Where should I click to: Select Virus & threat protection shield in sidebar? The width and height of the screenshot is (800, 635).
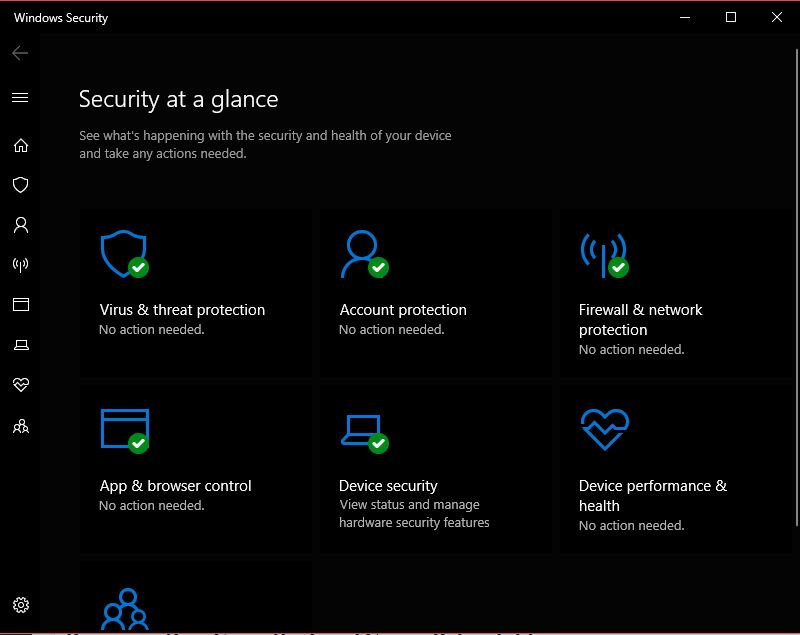20,185
